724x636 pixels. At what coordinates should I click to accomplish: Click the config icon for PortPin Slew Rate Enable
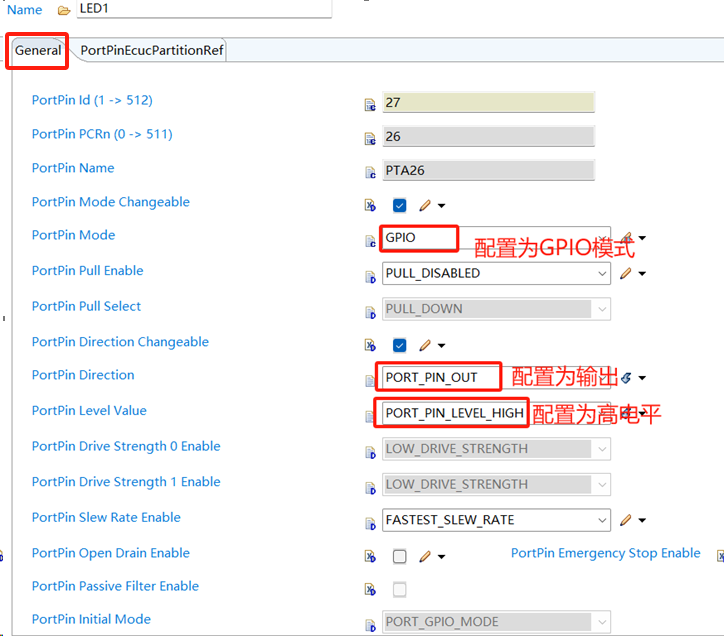click(370, 523)
